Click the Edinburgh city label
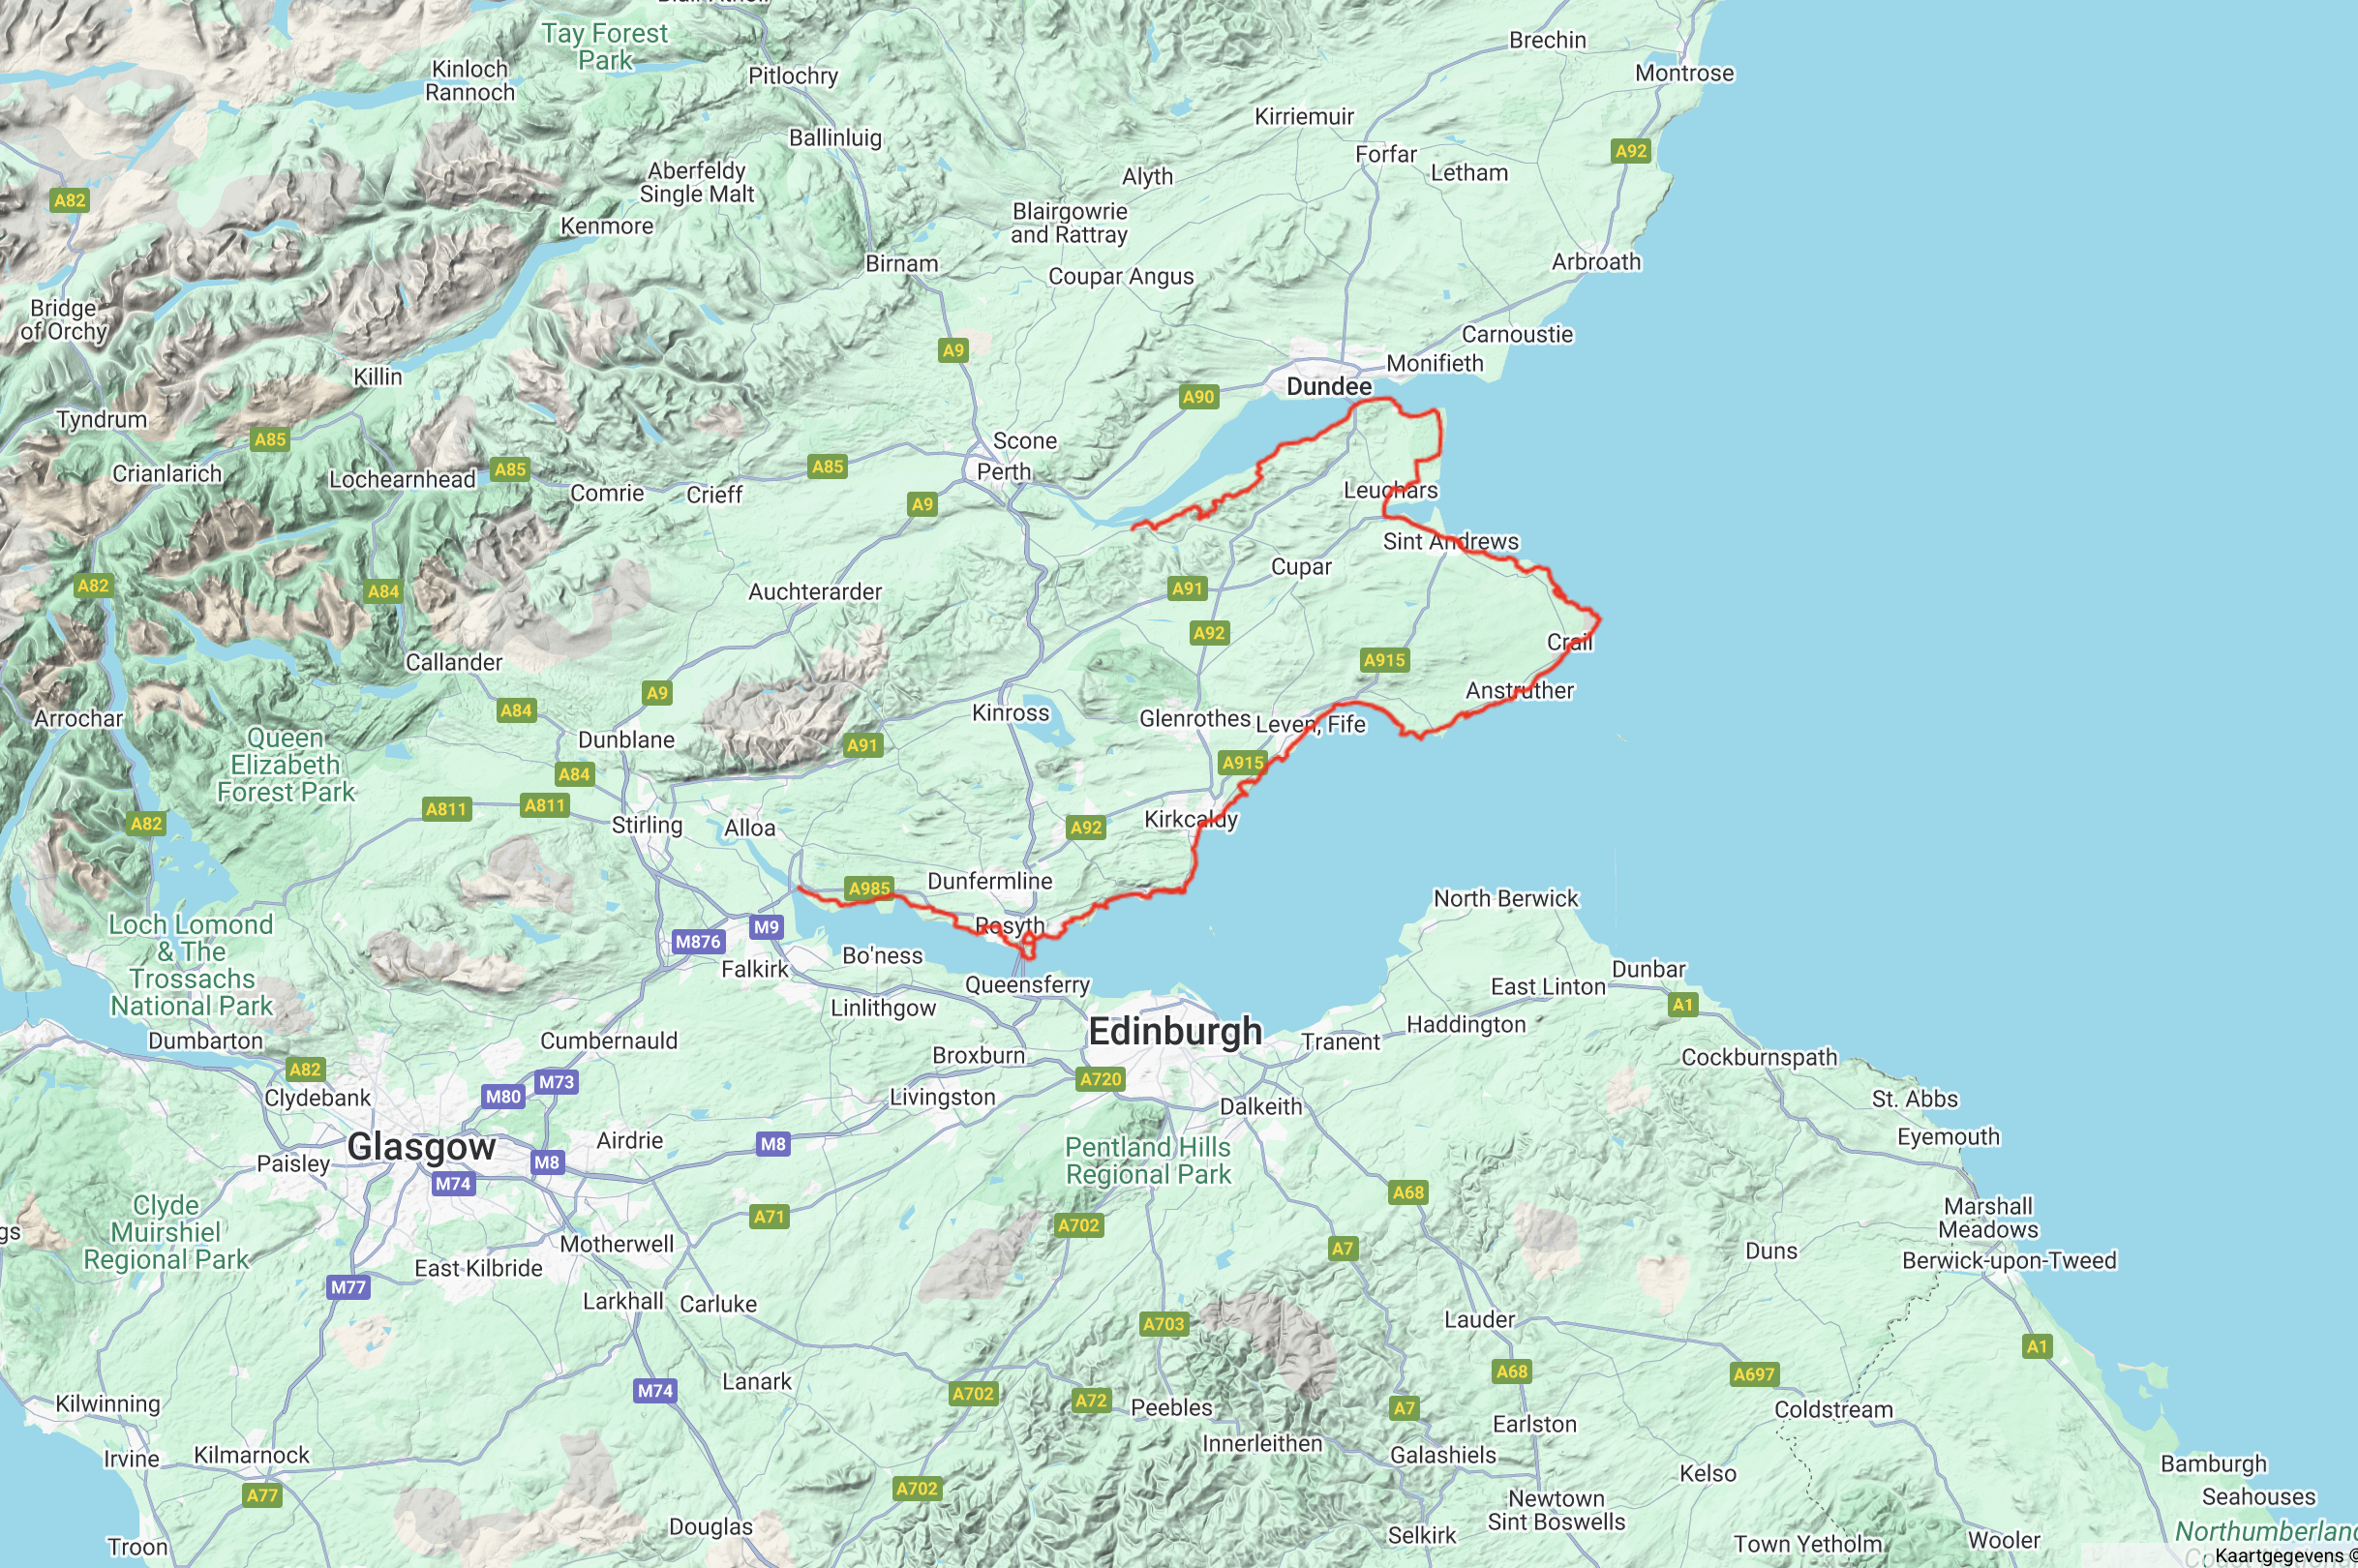Image resolution: width=2358 pixels, height=1568 pixels. pyautogui.click(x=1175, y=1031)
